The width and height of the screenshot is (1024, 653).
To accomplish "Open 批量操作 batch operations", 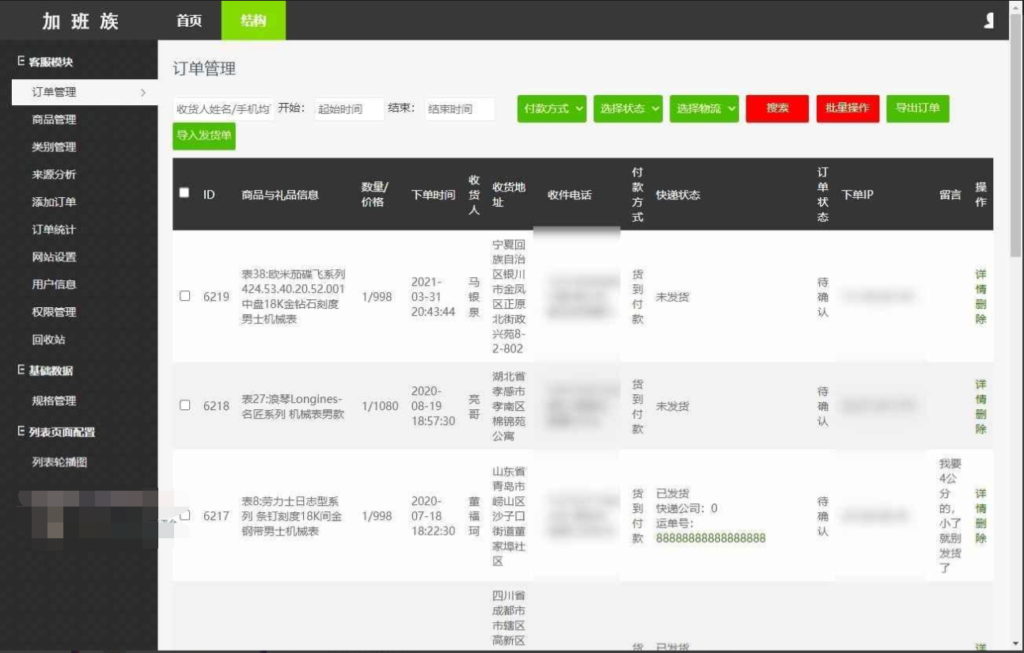I will click(x=846, y=109).
